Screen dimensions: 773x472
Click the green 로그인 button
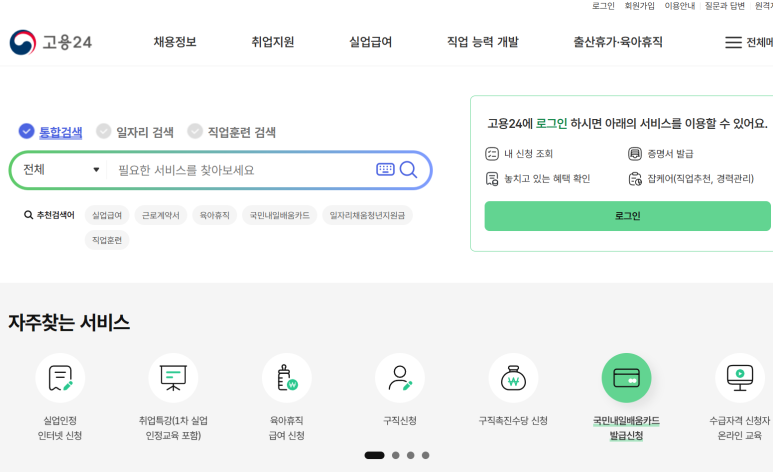[x=627, y=216]
